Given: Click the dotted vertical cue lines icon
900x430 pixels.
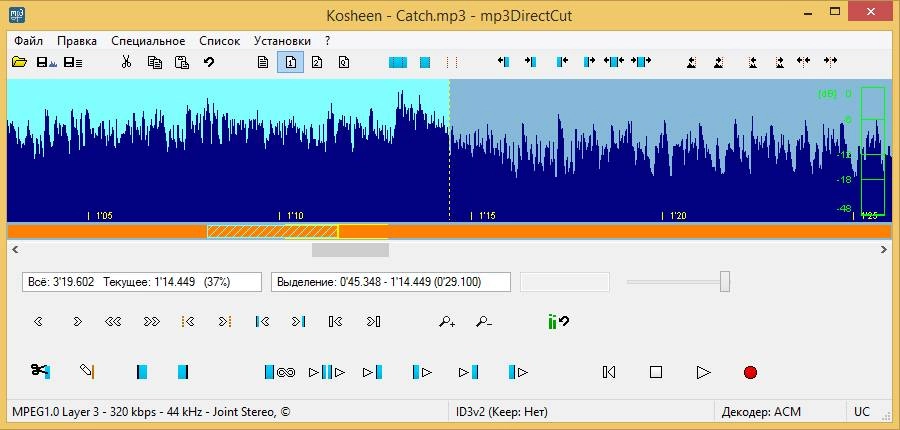Looking at the screenshot, I should coord(452,62).
